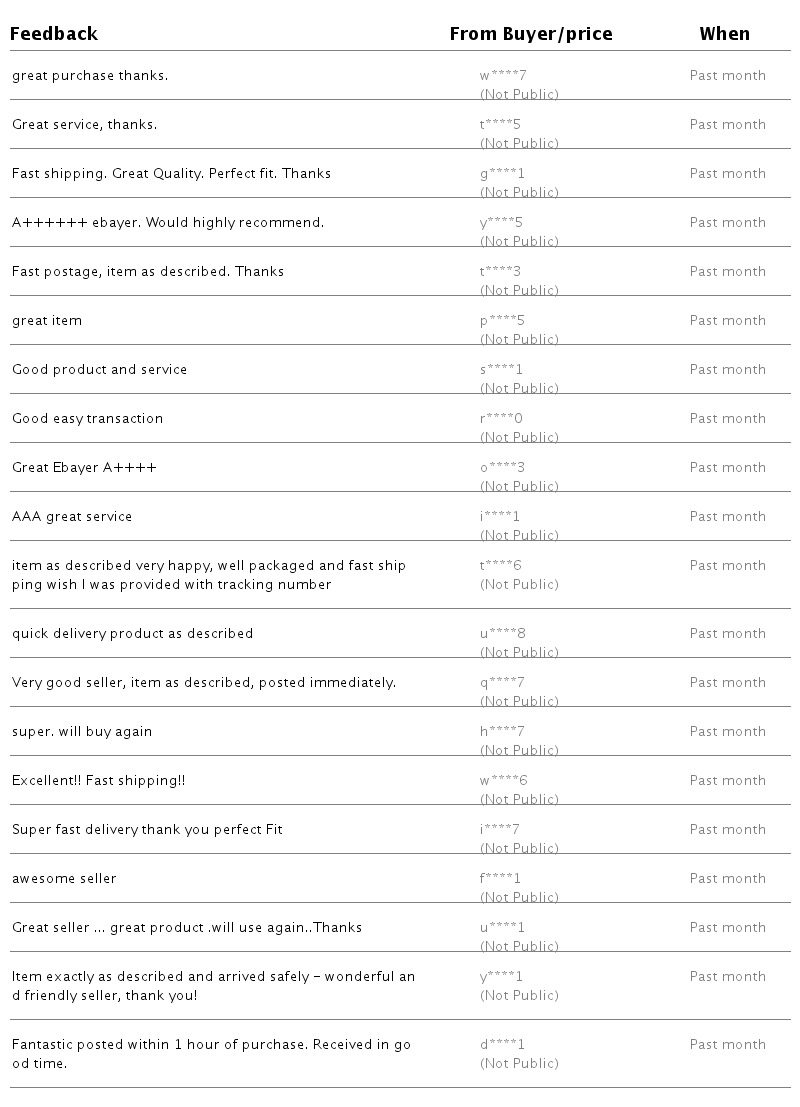
Task: Click buyer y****5 username
Action: coord(501,223)
